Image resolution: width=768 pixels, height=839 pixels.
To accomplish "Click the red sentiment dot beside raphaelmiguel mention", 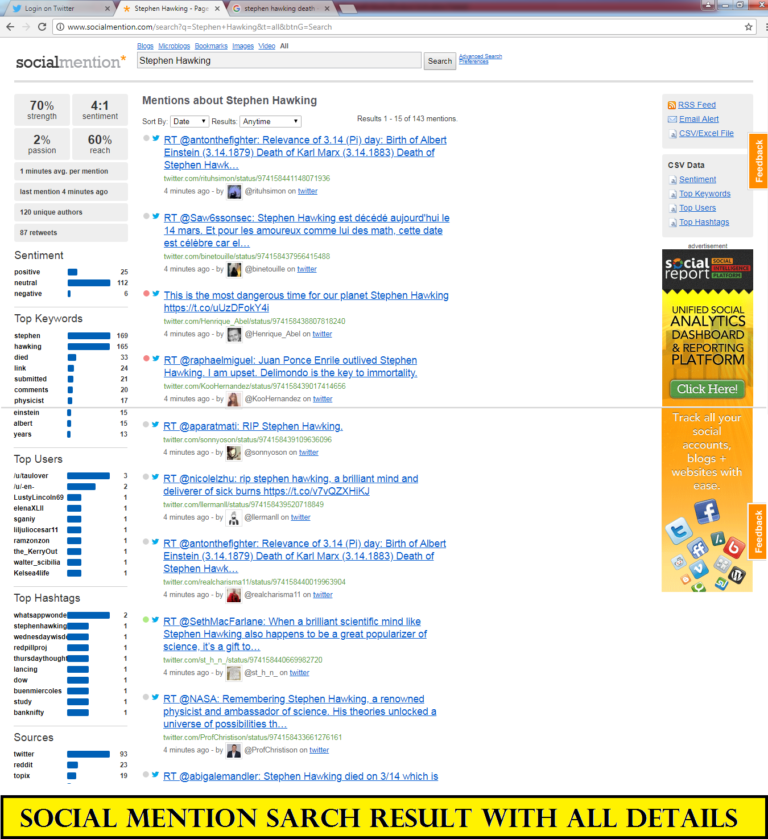I will point(146,359).
